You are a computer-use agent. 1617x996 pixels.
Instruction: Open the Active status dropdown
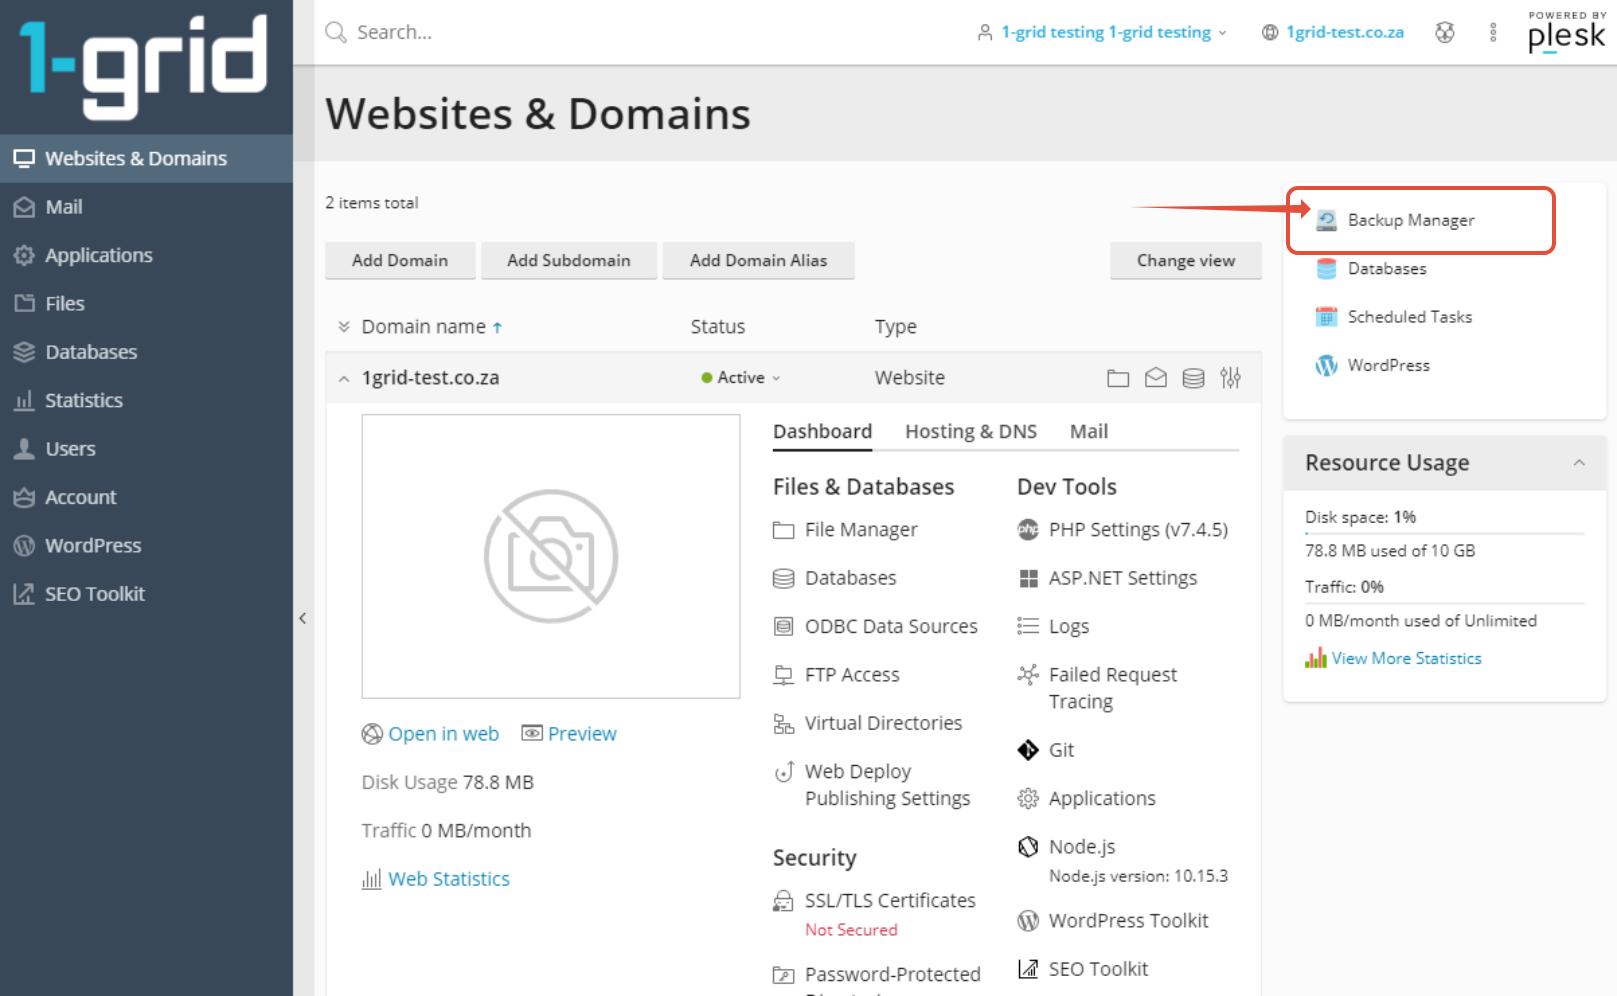(741, 378)
